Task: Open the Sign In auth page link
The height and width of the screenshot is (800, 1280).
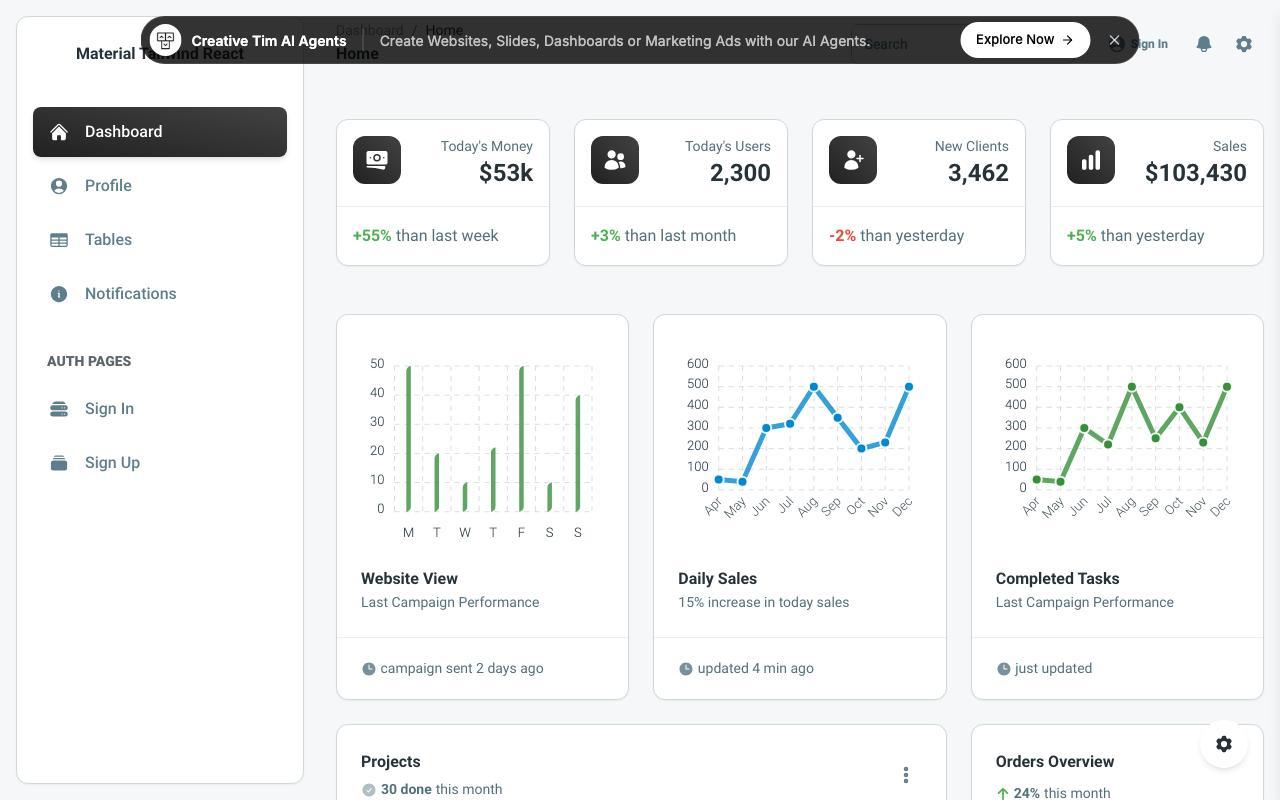Action: 160,409
